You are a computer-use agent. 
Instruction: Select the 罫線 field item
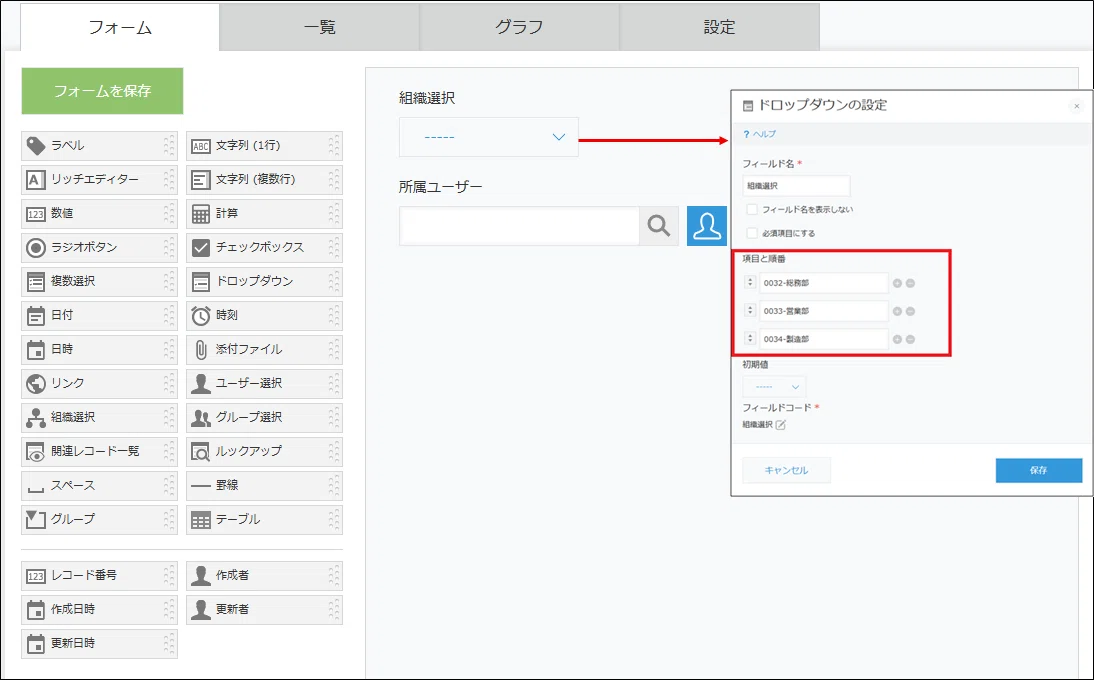(x=264, y=485)
